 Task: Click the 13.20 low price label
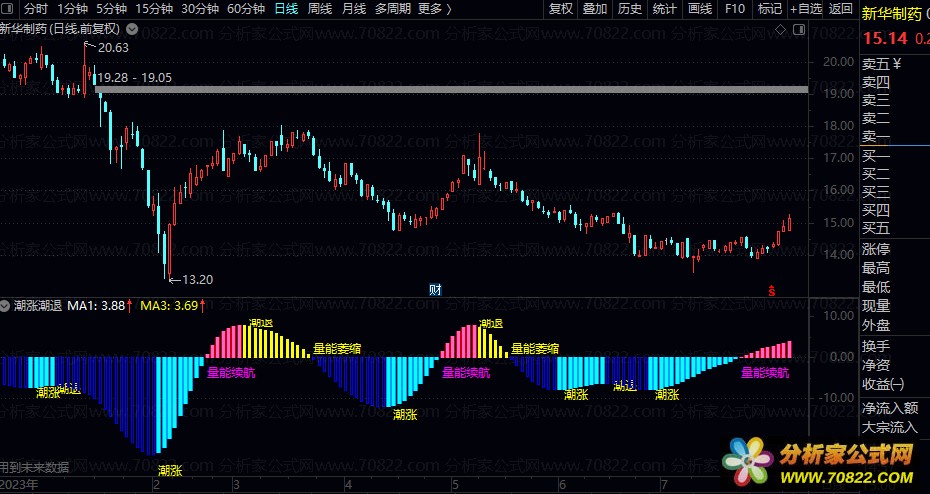click(198, 279)
